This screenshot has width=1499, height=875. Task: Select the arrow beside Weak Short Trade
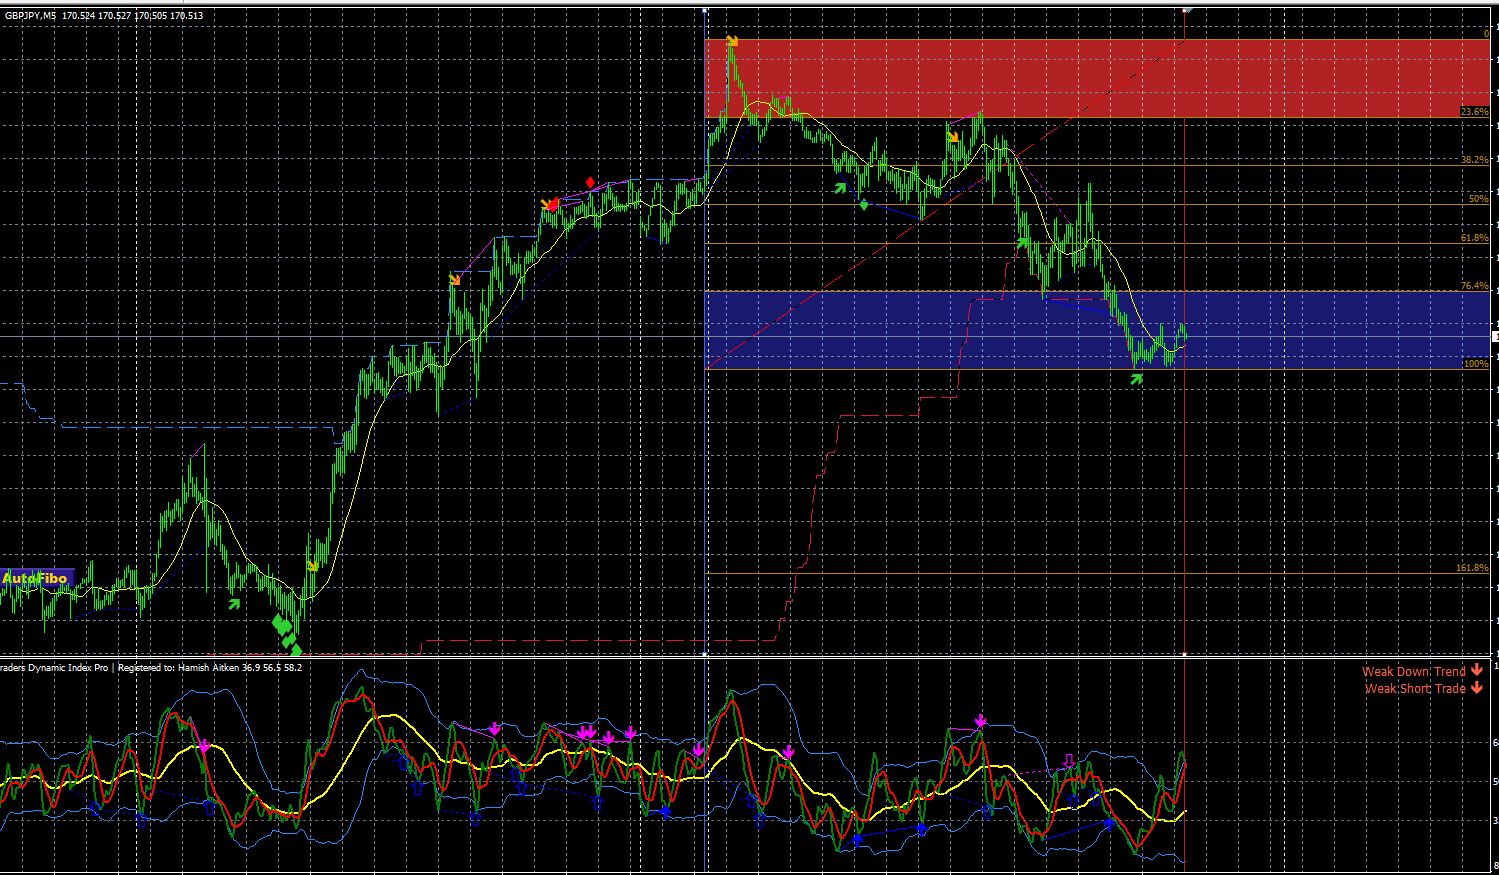pos(1477,688)
